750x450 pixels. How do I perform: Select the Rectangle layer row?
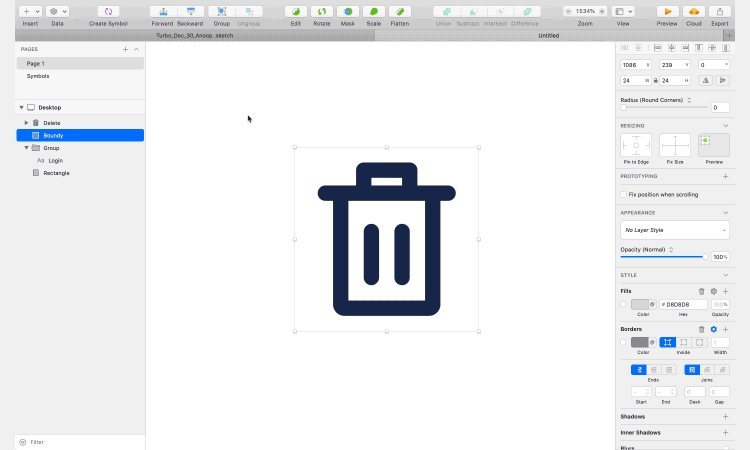80,173
